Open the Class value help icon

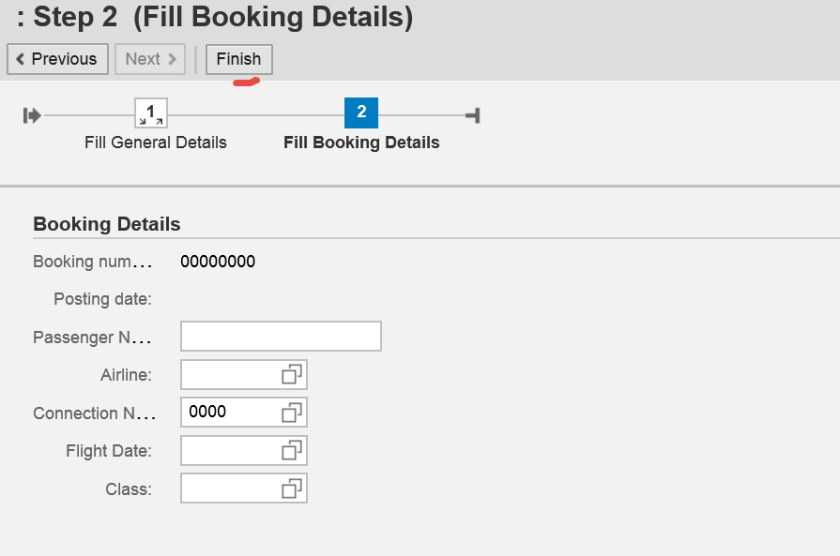pos(292,489)
